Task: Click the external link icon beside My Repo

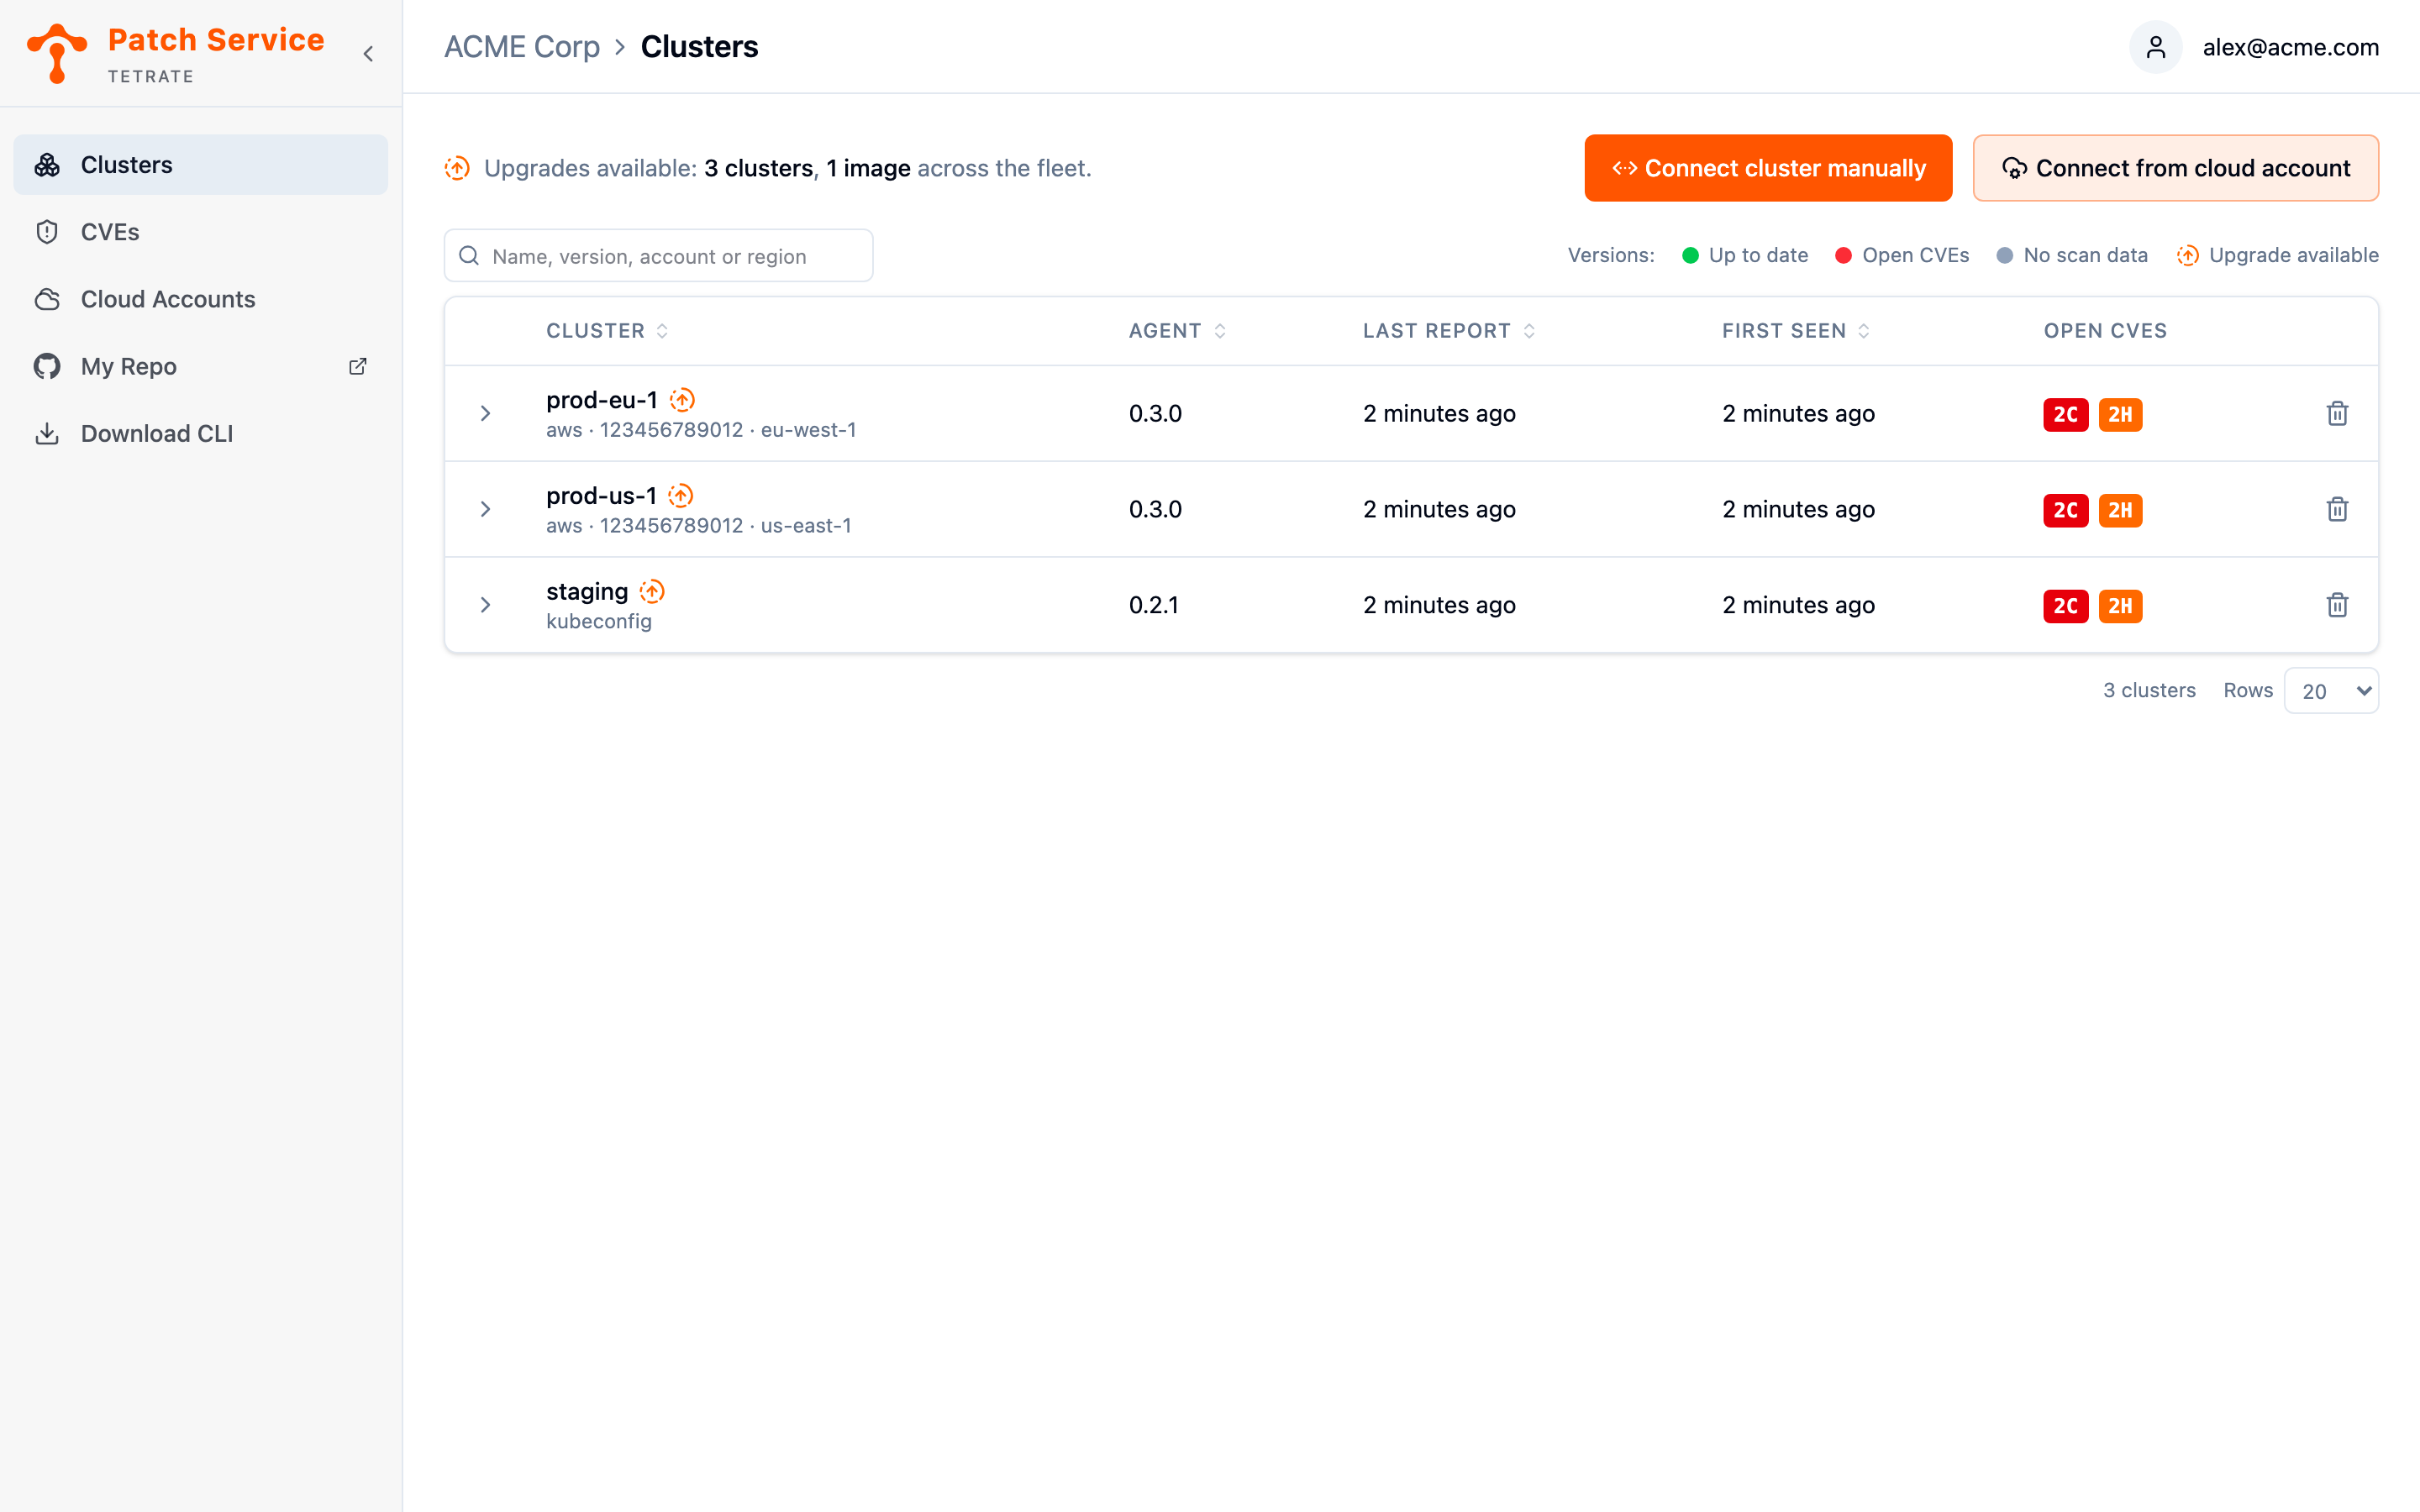Action: pos(357,366)
